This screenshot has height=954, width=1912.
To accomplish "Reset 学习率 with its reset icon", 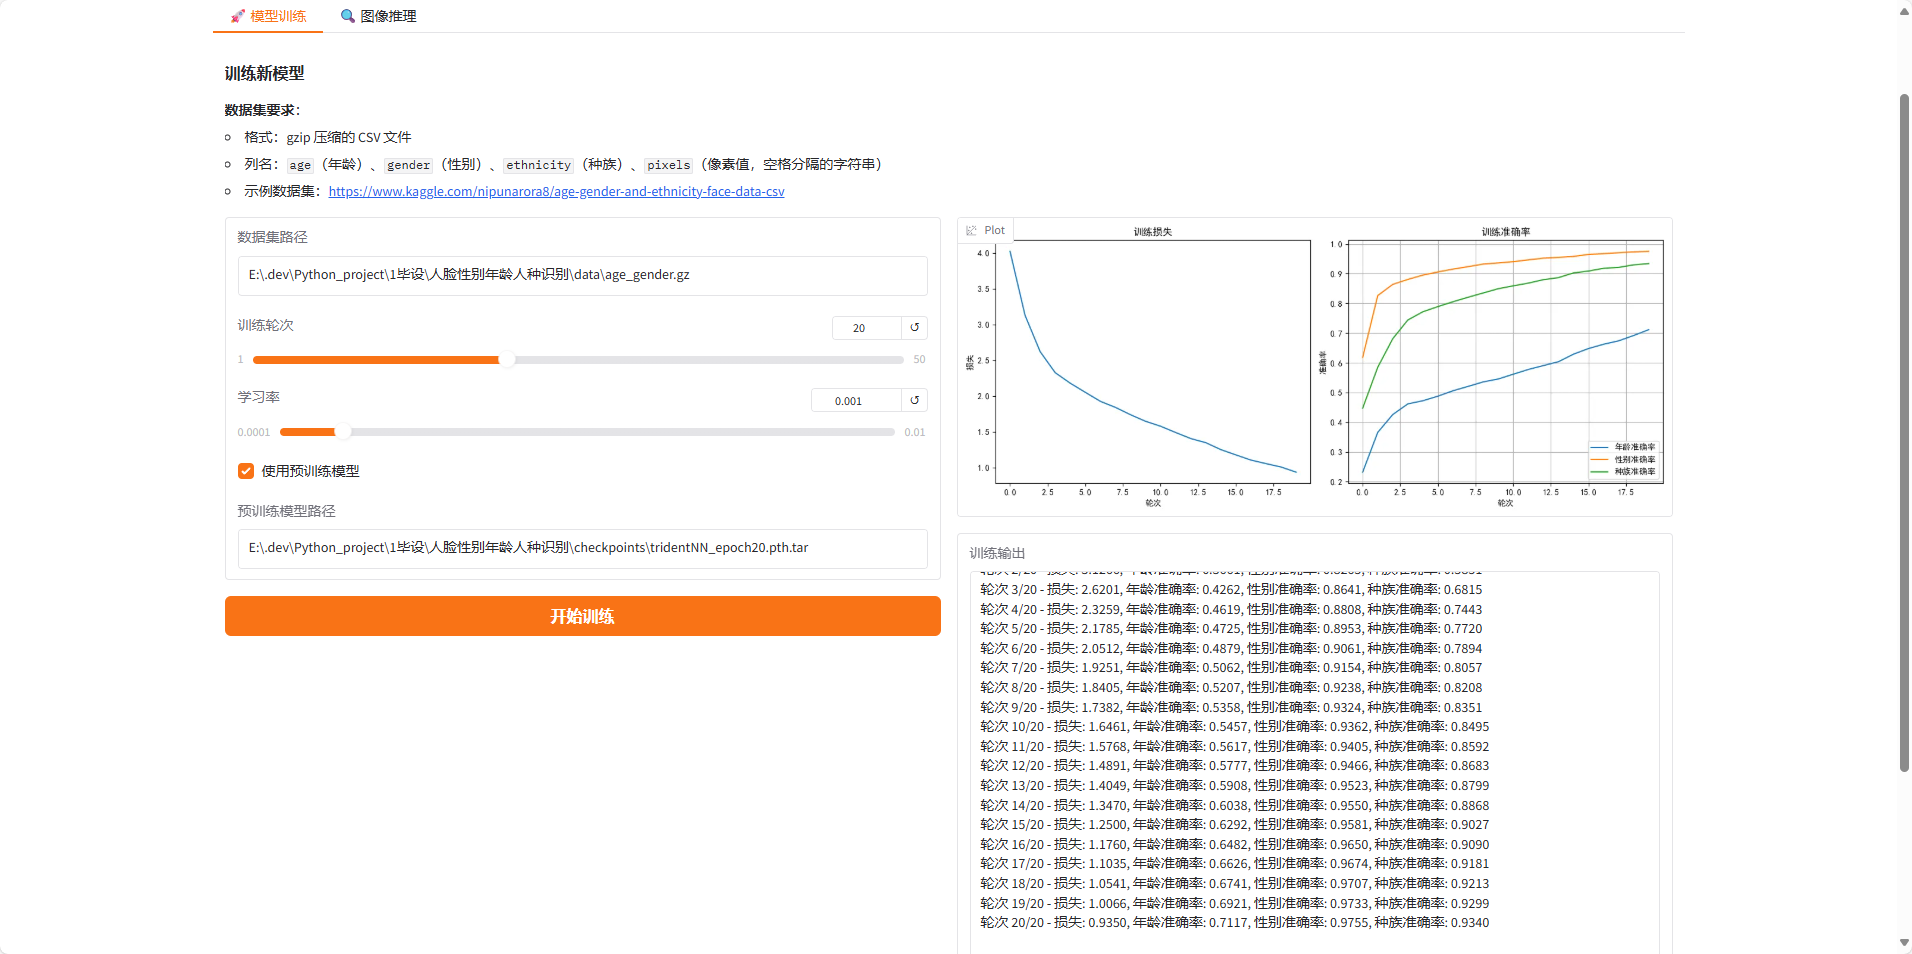I will pyautogui.click(x=914, y=400).
